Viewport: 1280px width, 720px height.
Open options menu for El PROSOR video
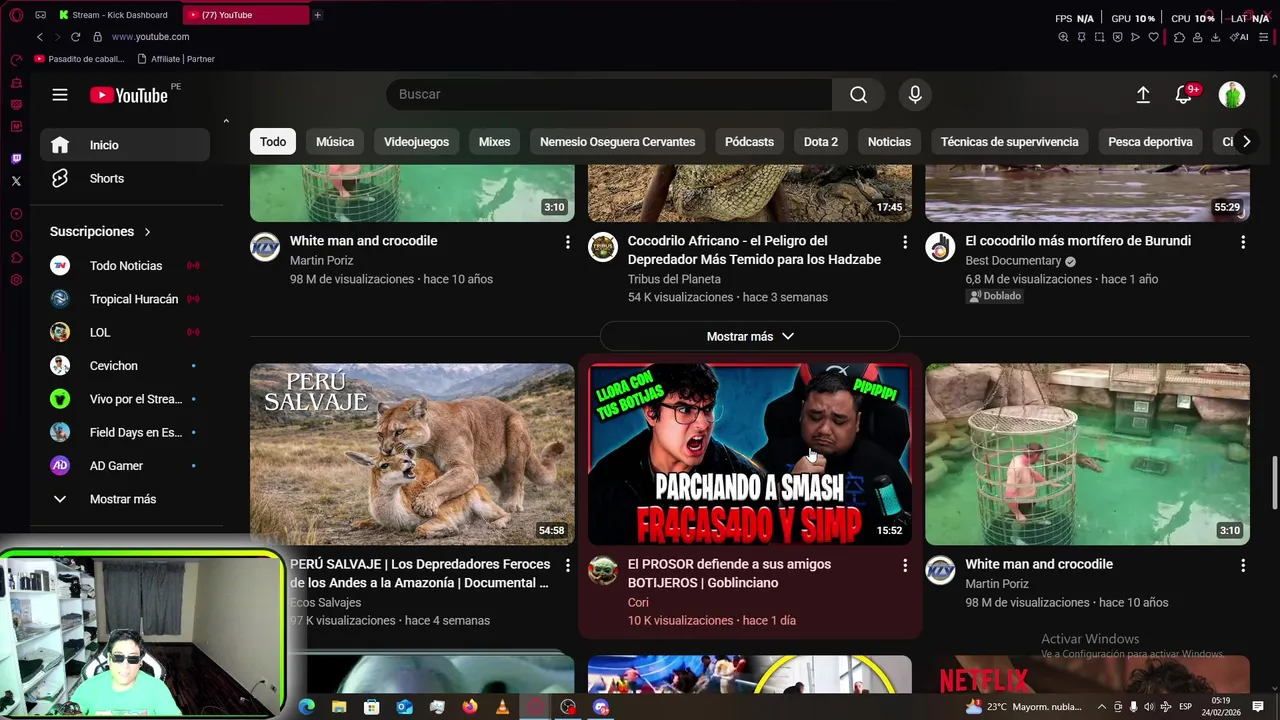pos(905,566)
